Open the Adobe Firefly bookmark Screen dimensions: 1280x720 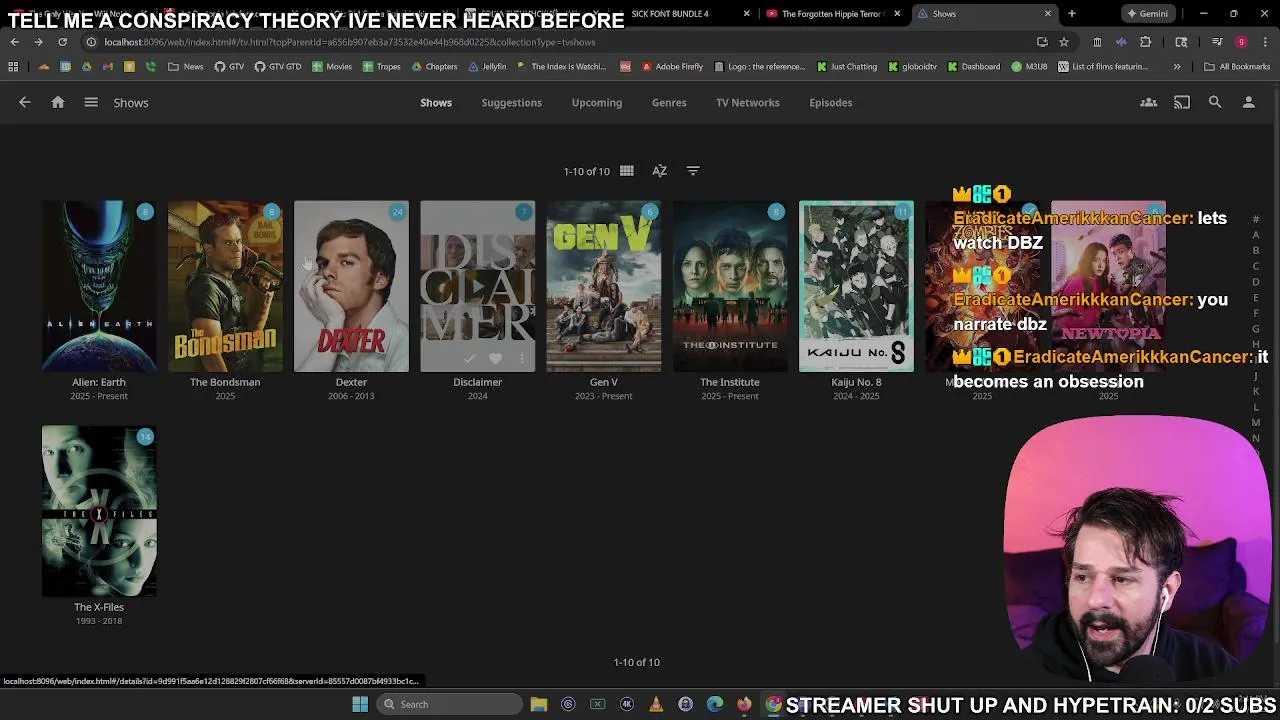pos(672,67)
